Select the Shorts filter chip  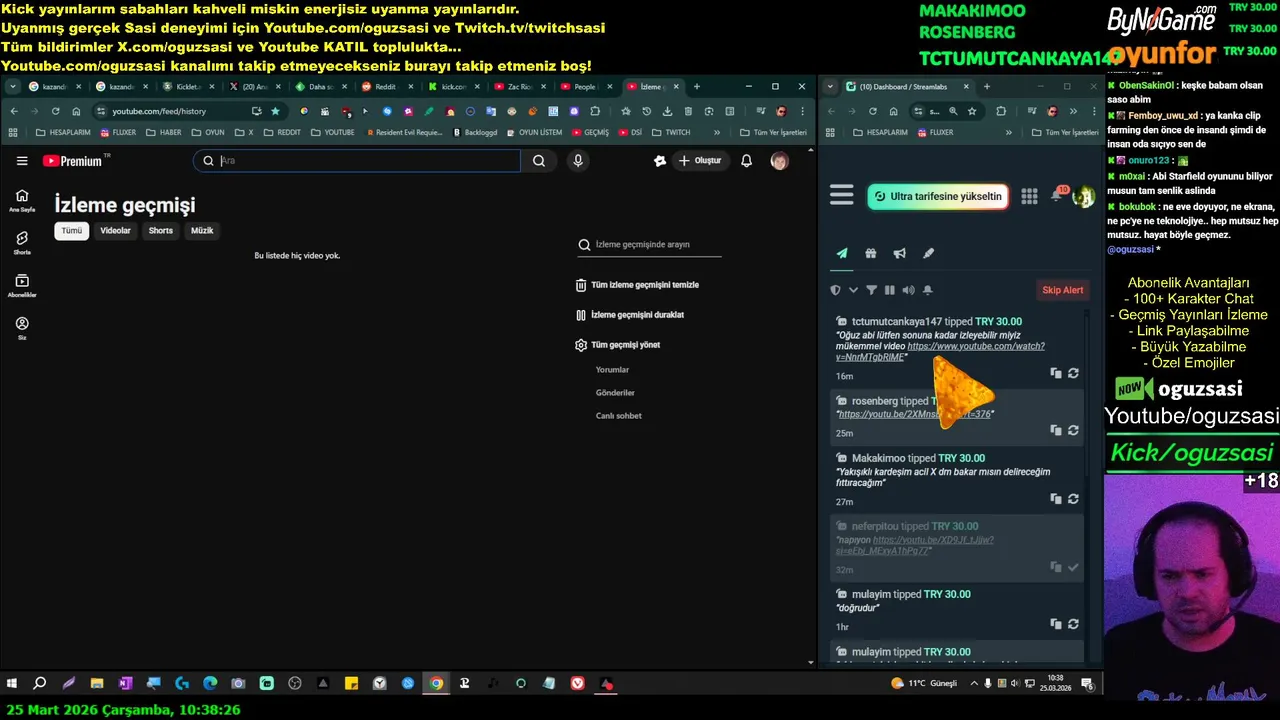[x=161, y=231]
